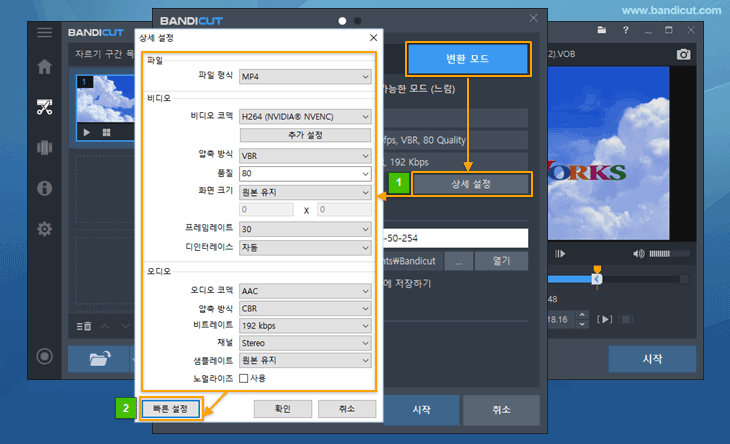Open the 프레임레이트 30 dropdown
This screenshot has height=444, width=730.
pyautogui.click(x=305, y=229)
